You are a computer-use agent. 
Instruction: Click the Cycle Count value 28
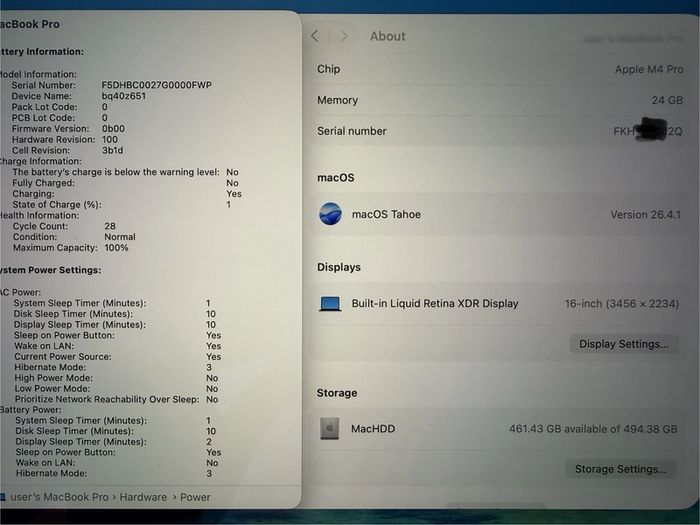click(x=110, y=226)
